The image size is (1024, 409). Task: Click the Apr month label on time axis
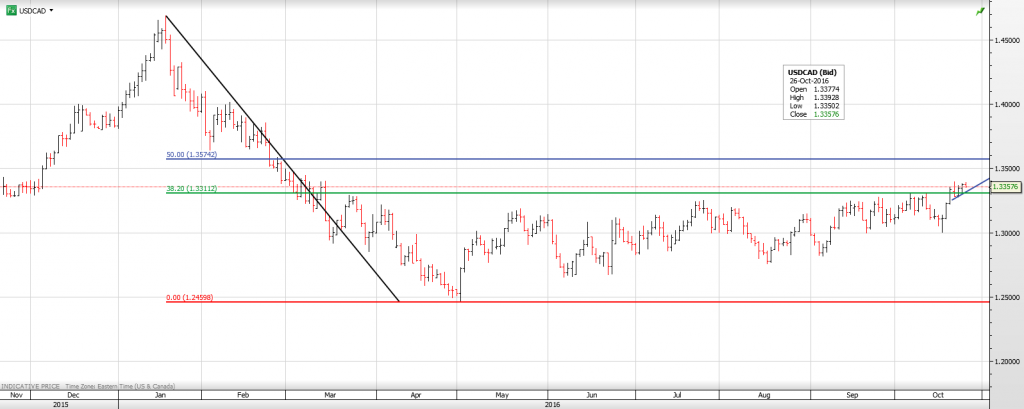pos(415,396)
